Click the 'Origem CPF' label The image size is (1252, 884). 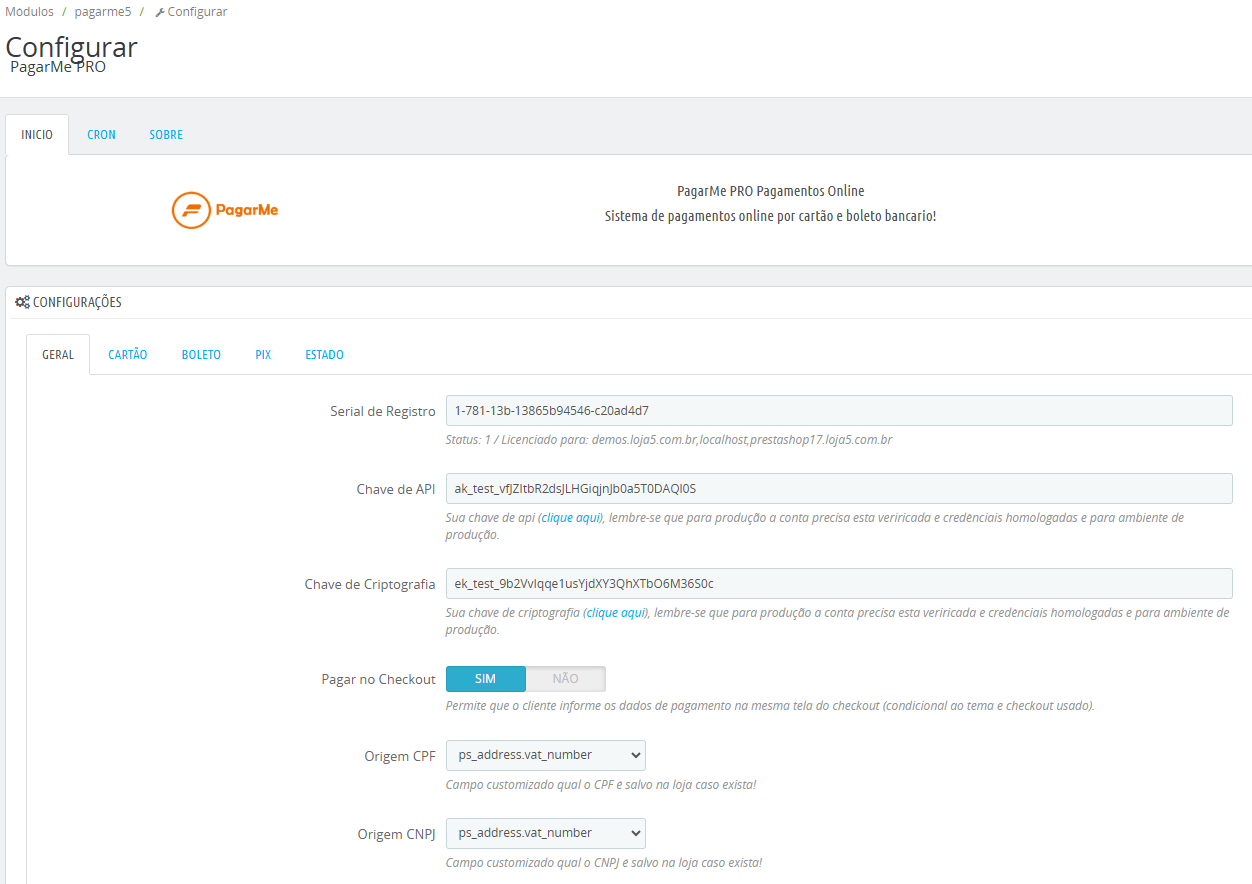pos(400,756)
